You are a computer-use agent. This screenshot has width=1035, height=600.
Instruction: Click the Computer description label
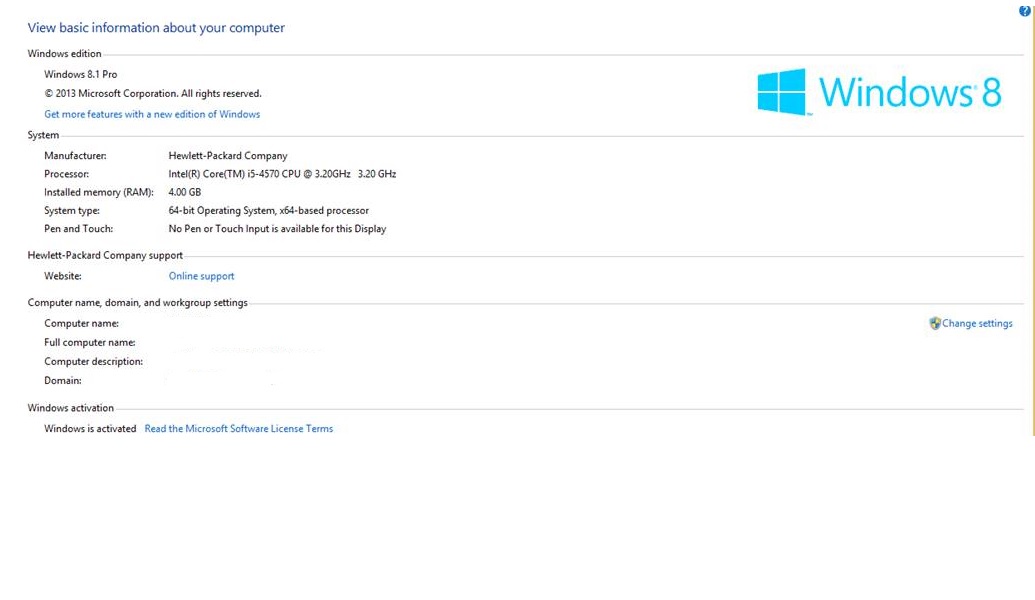(94, 362)
